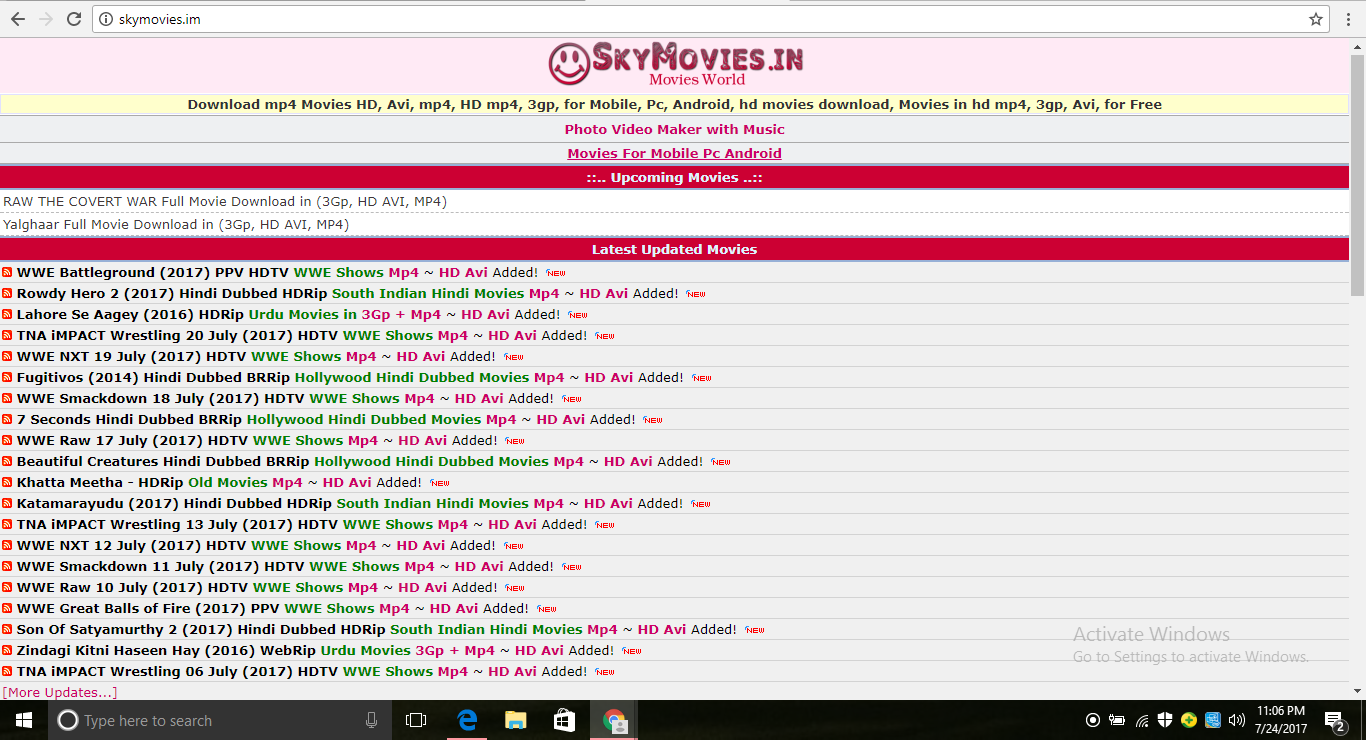The image size is (1366, 740).
Task: Open TNA iMPACT Wrestling 06 July (2017) link
Action: point(177,671)
